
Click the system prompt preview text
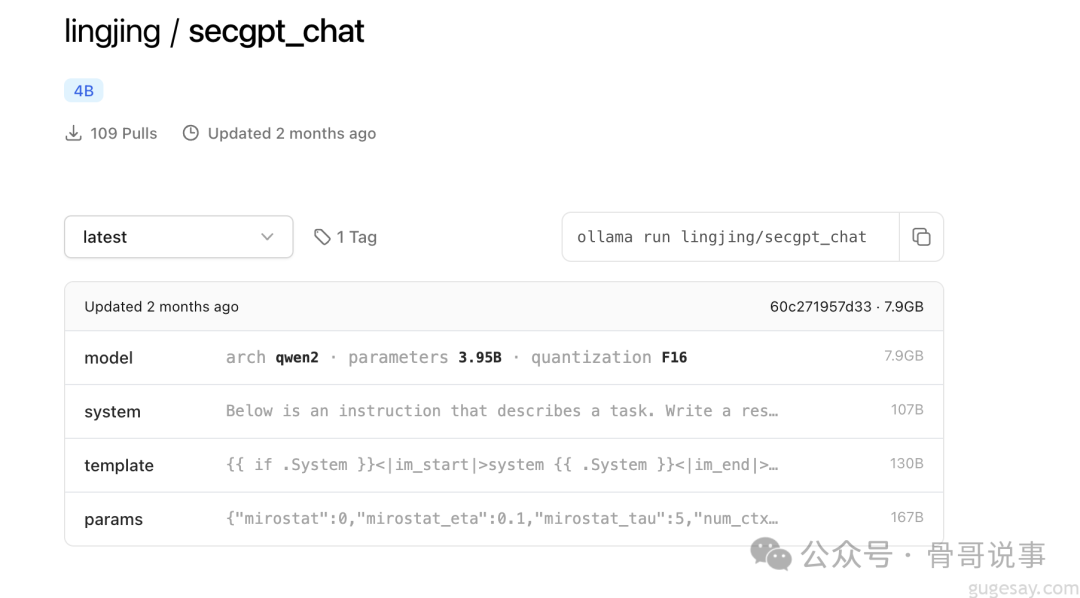tap(501, 411)
